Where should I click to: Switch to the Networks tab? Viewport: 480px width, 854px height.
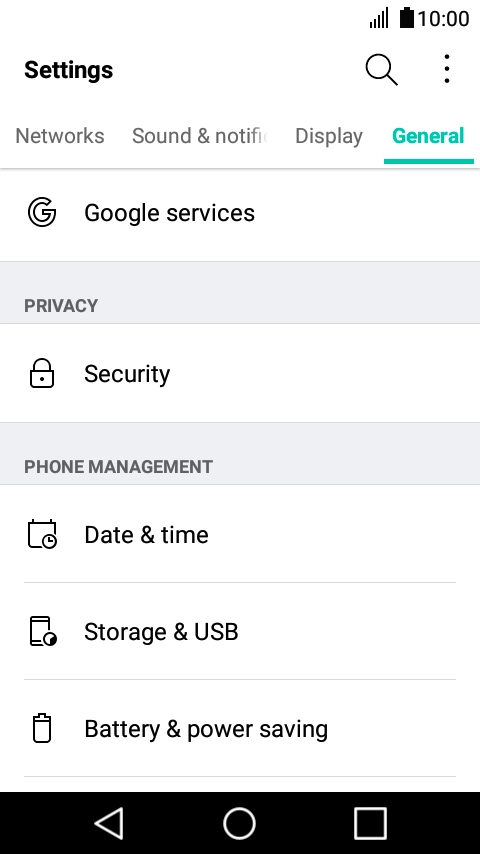pyautogui.click(x=60, y=136)
